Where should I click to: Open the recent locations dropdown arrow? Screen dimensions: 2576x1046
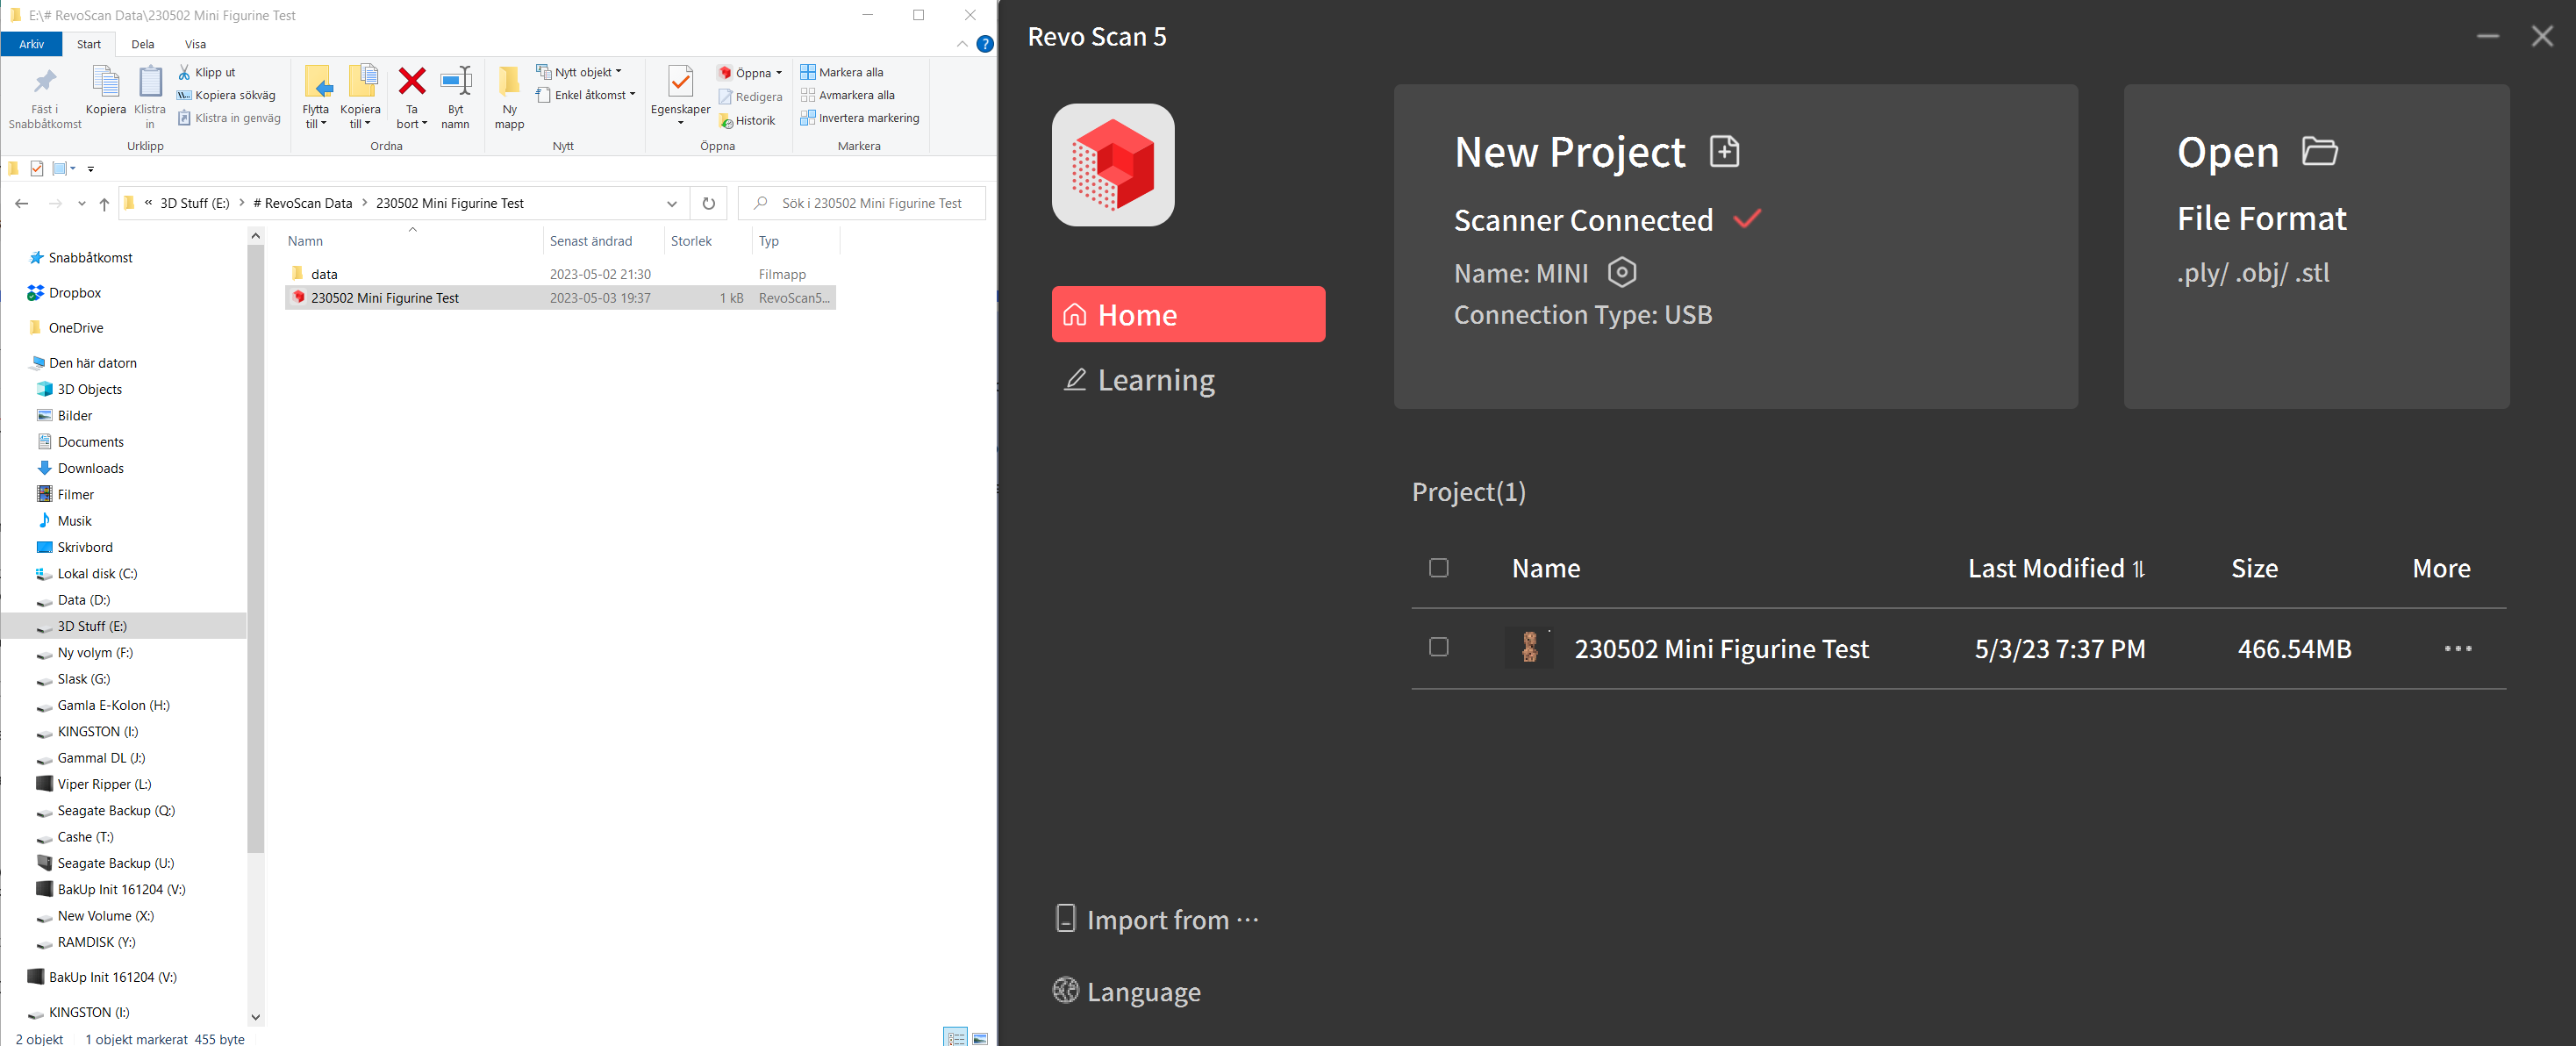(82, 203)
